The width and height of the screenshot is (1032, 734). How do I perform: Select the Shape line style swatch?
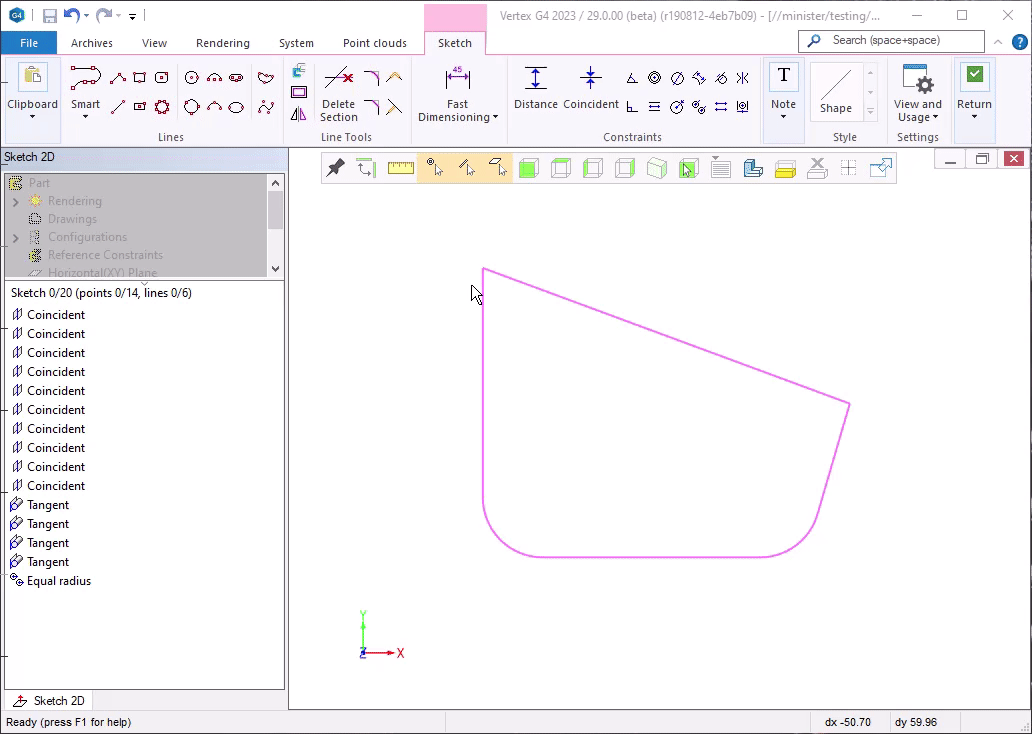pyautogui.click(x=835, y=90)
